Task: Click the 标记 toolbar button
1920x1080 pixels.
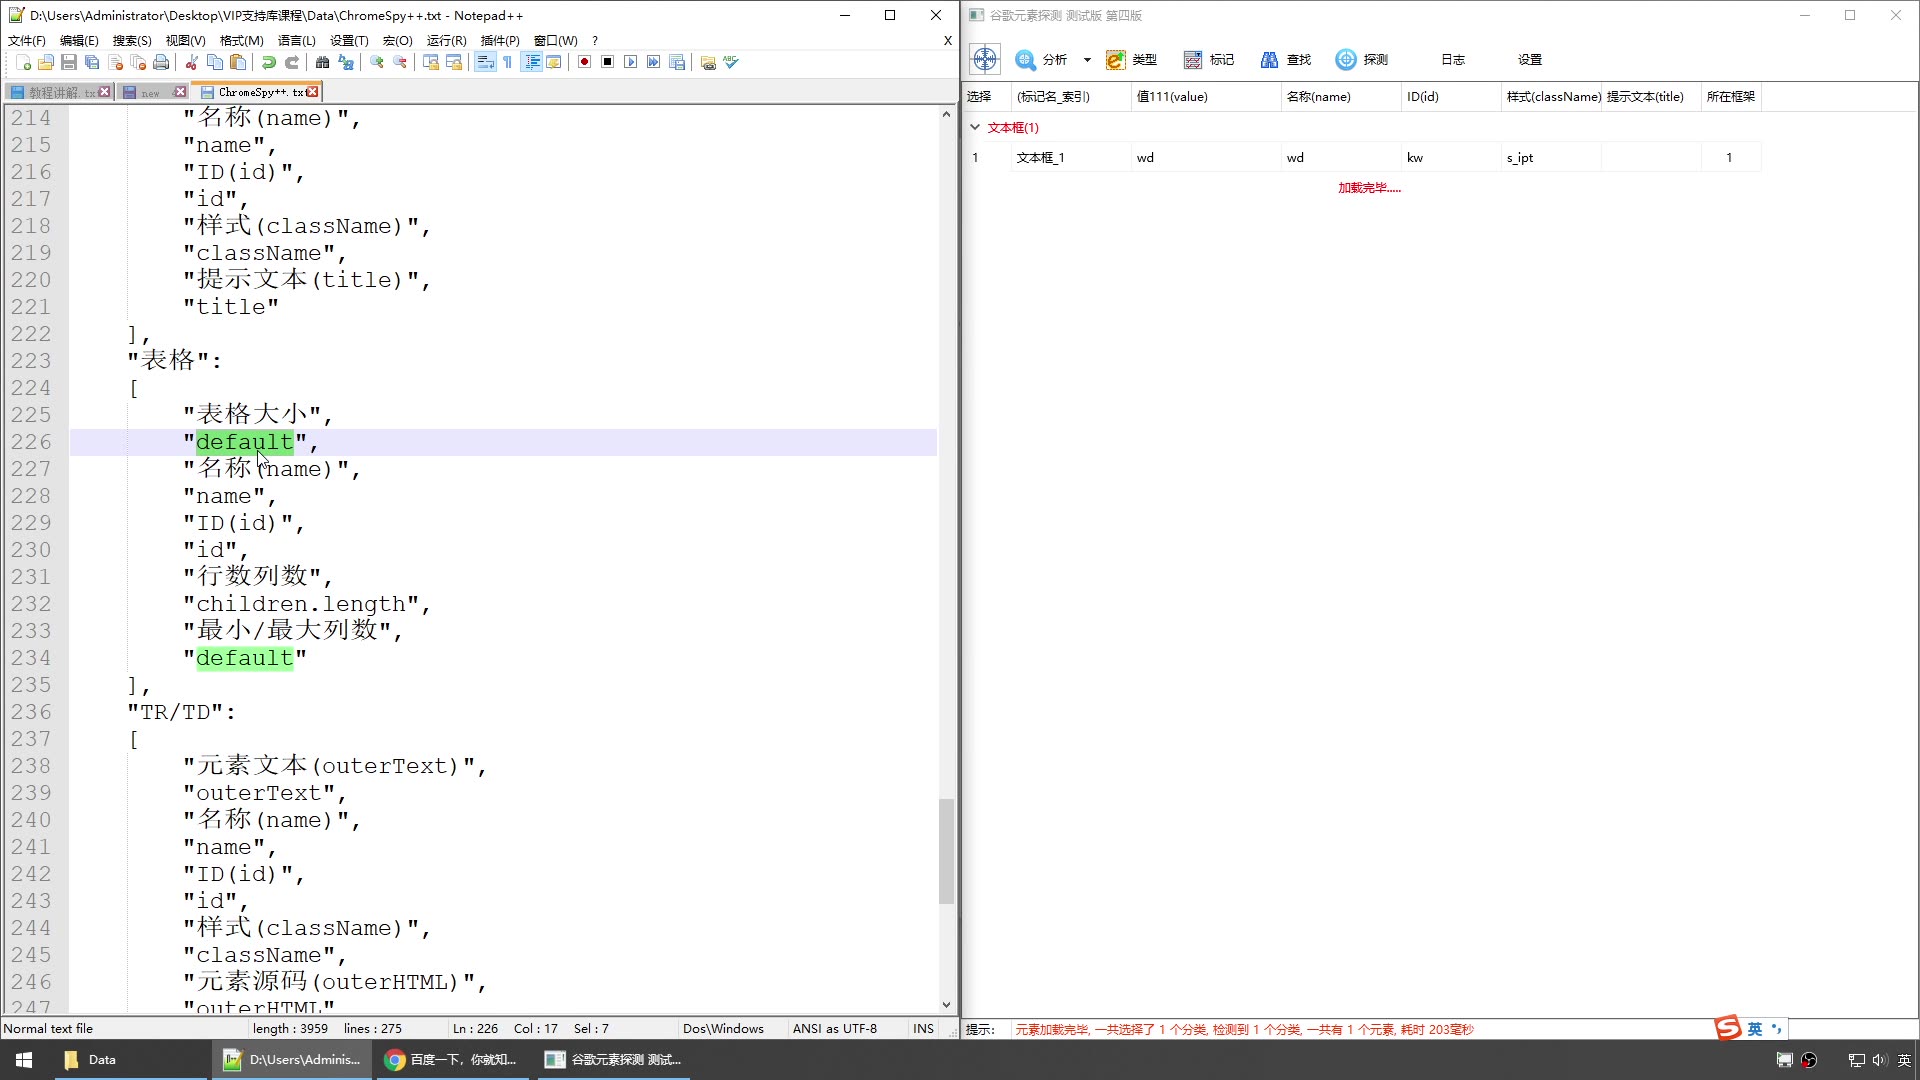Action: tap(1209, 60)
